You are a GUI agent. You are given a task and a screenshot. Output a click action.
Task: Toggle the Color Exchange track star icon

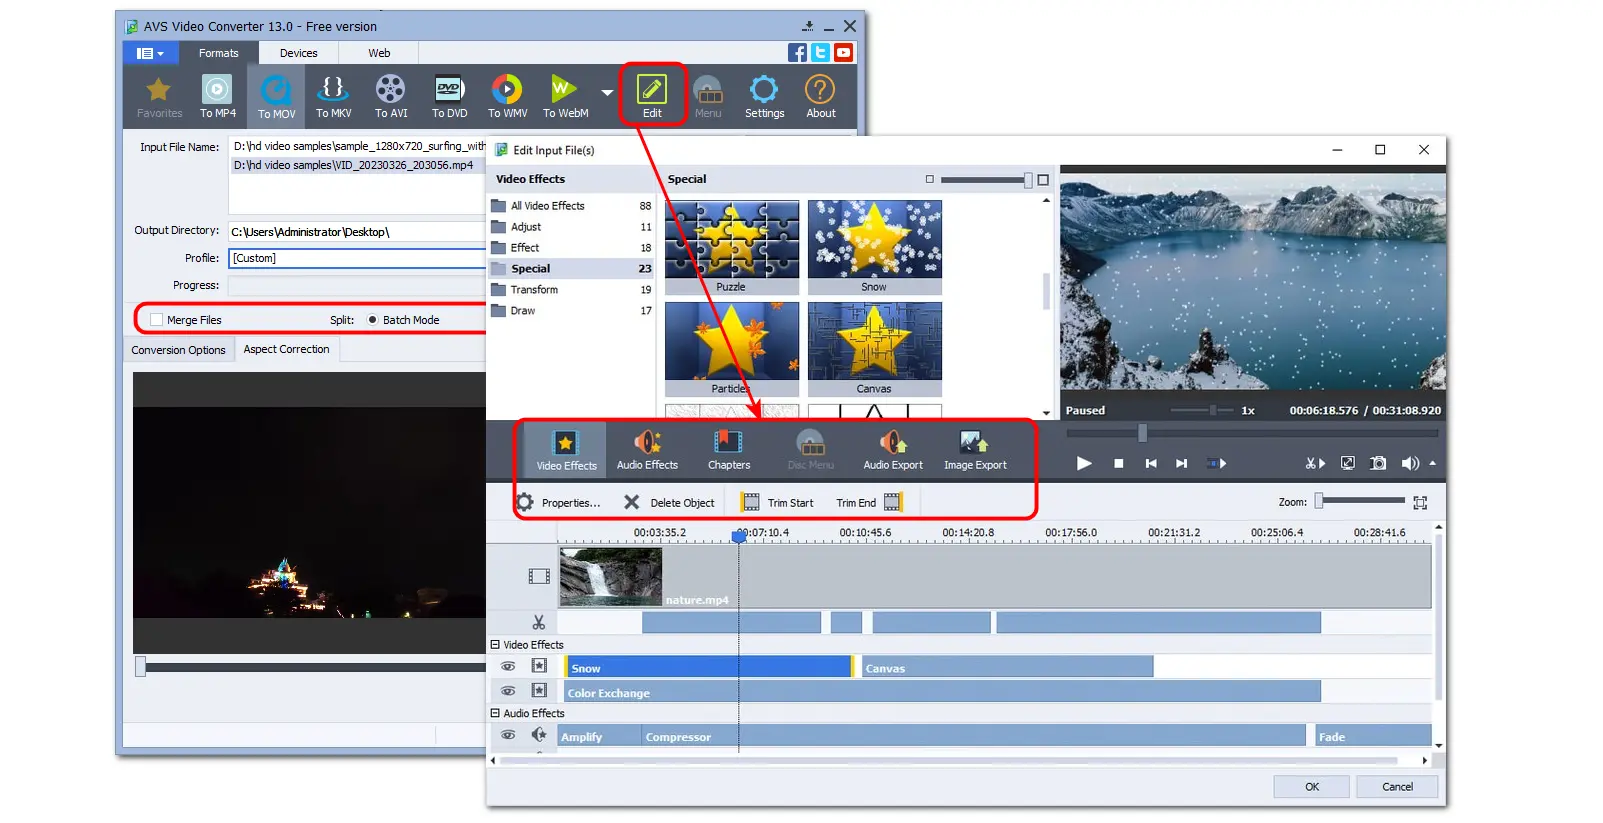(539, 690)
